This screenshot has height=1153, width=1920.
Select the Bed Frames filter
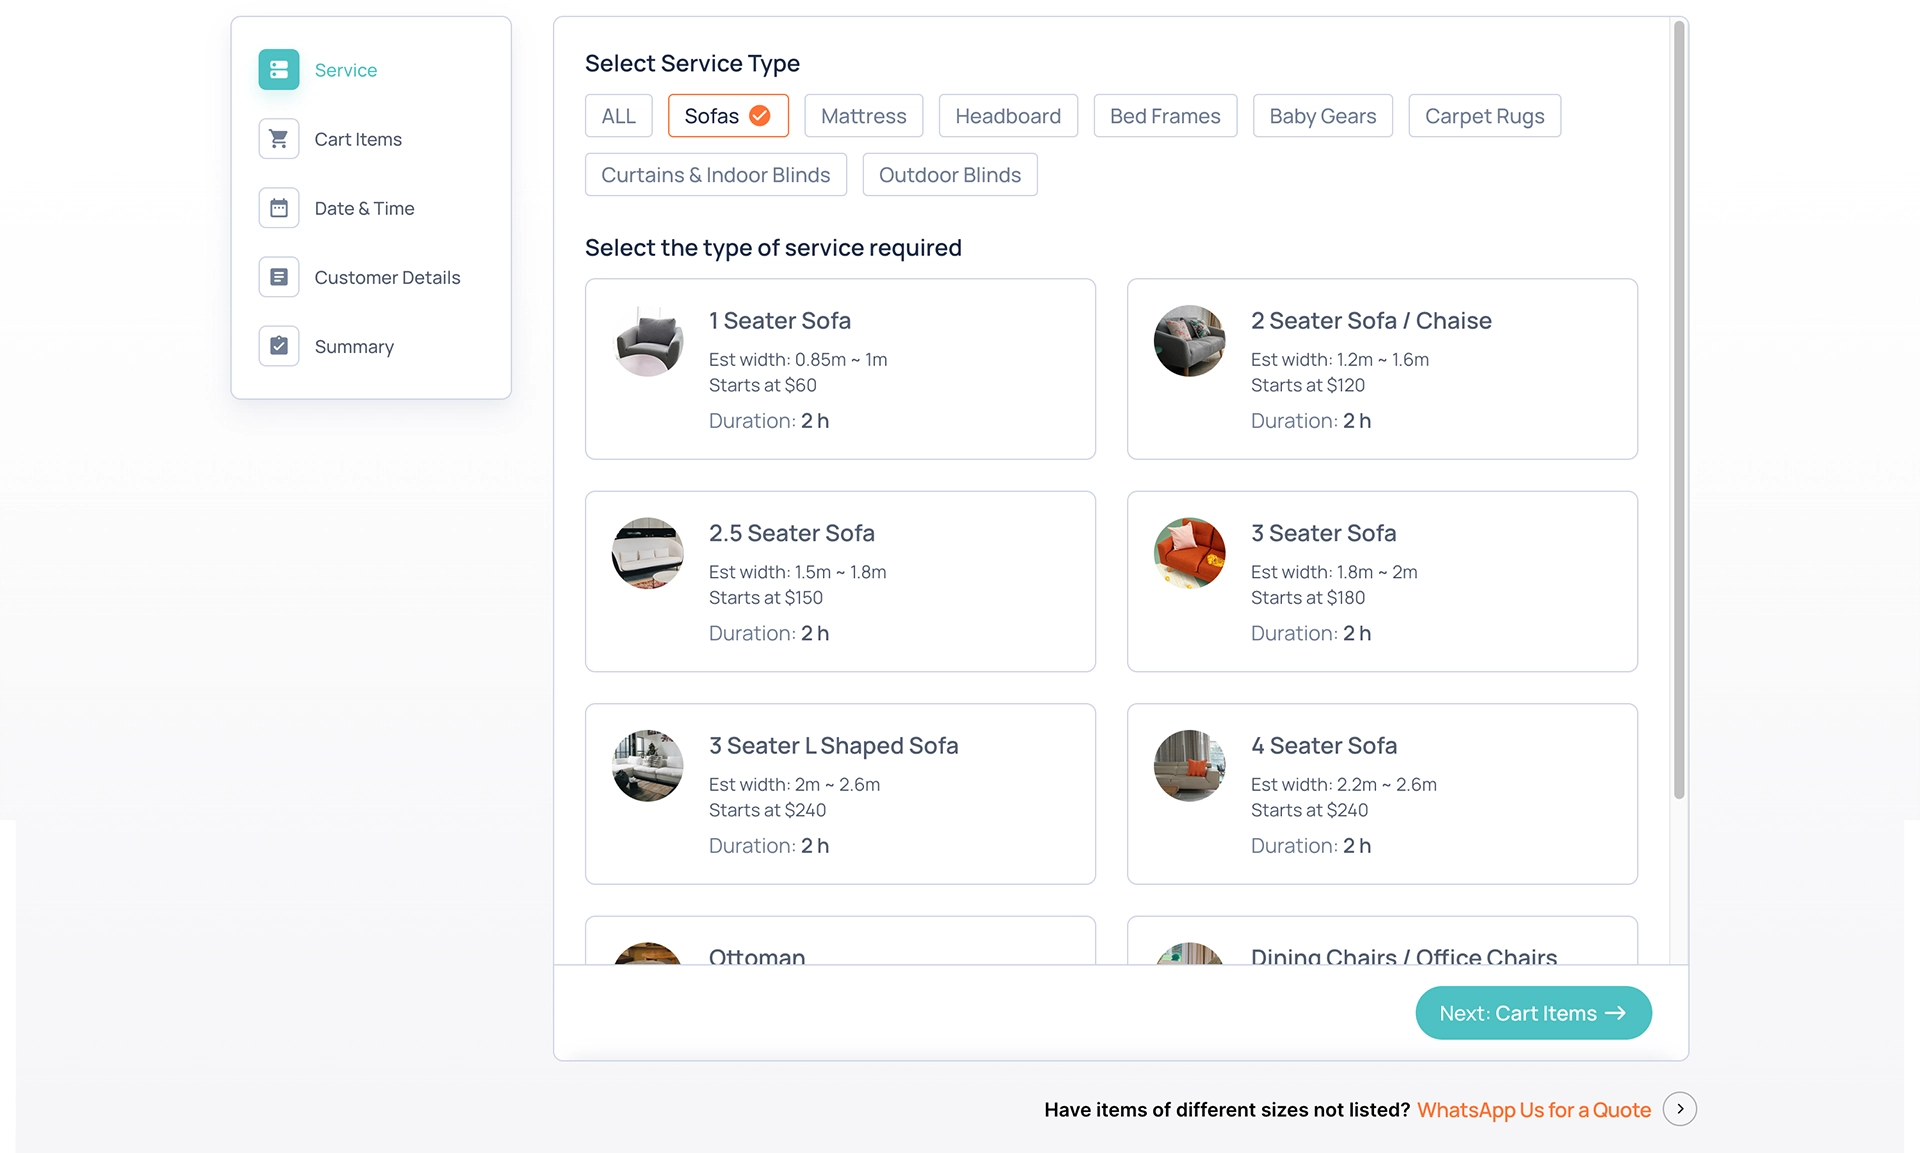(x=1165, y=116)
